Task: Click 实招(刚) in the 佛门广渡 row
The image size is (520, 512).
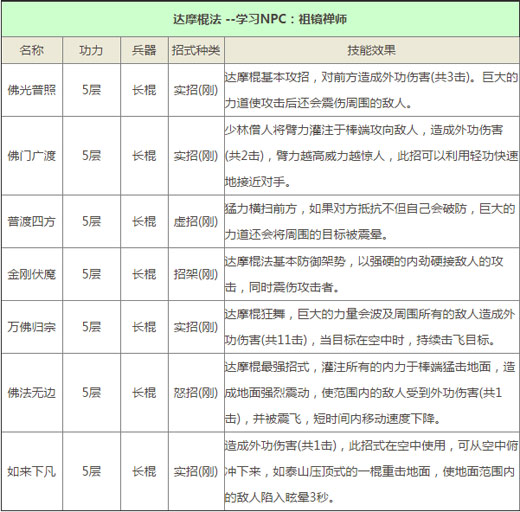Action: (x=196, y=156)
